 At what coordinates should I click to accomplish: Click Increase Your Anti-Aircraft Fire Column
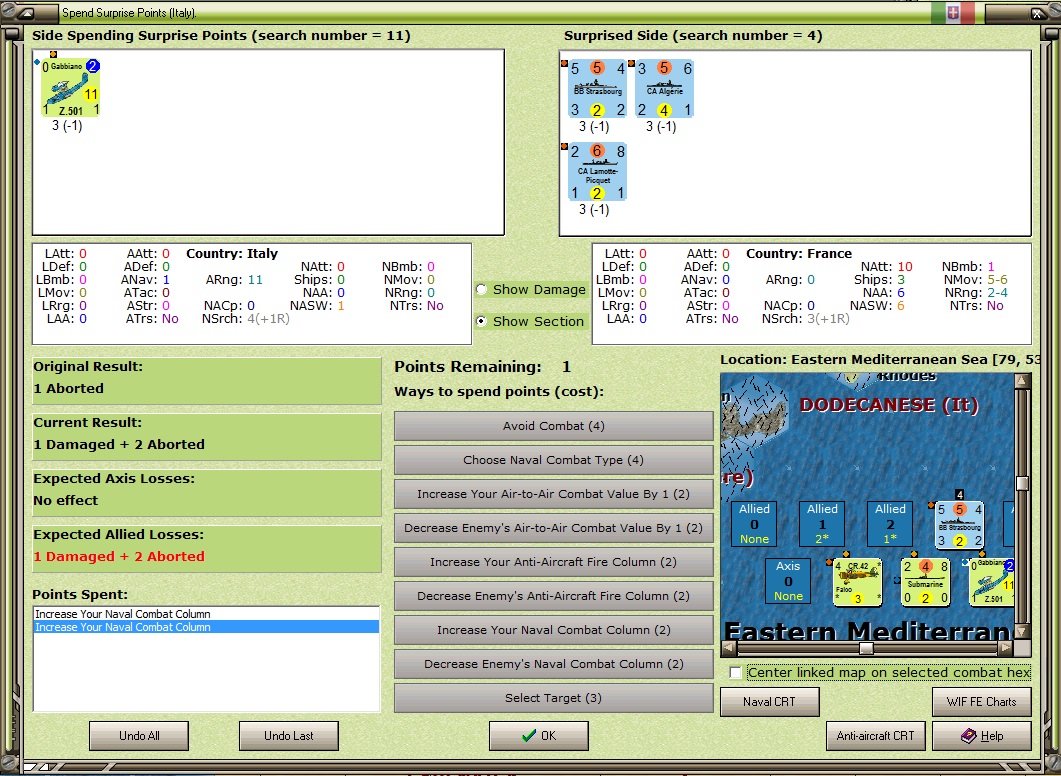tap(554, 562)
